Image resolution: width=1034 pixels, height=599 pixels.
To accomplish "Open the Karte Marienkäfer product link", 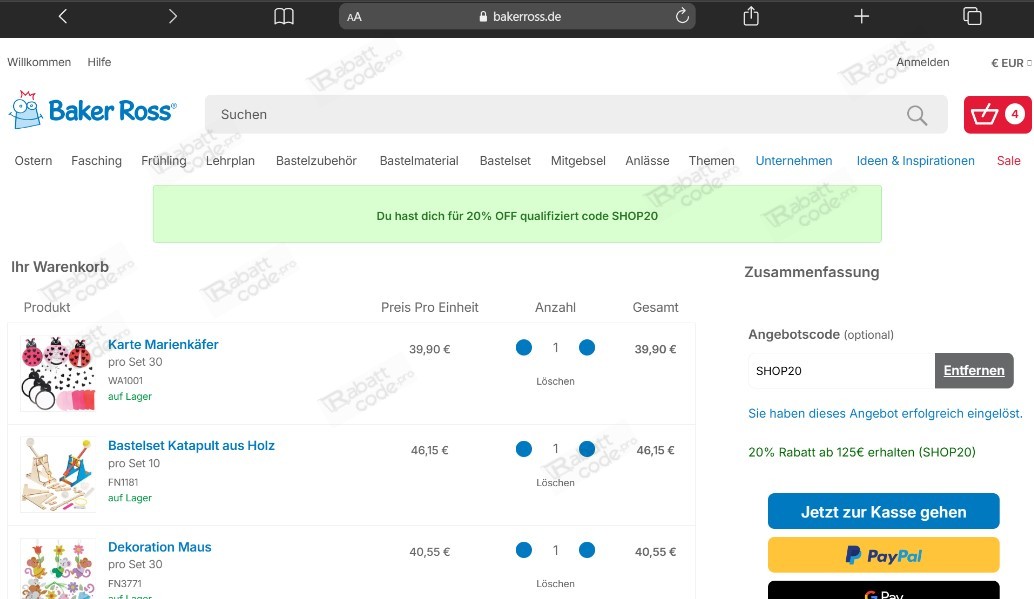I will coord(163,344).
